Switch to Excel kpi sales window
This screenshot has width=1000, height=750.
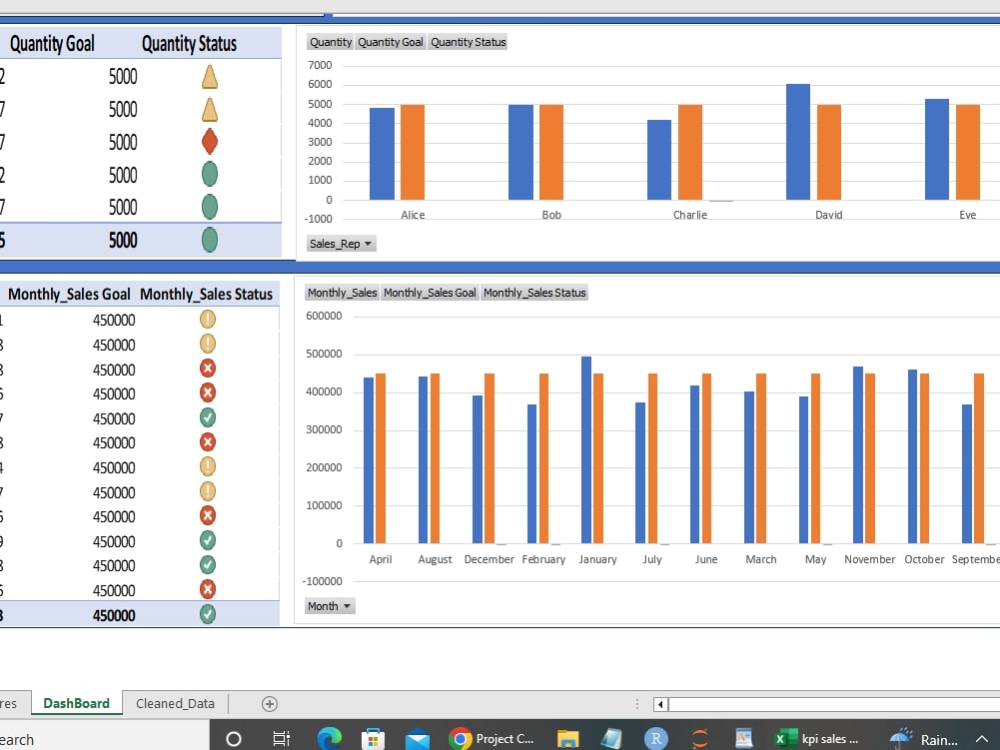[x=816, y=739]
